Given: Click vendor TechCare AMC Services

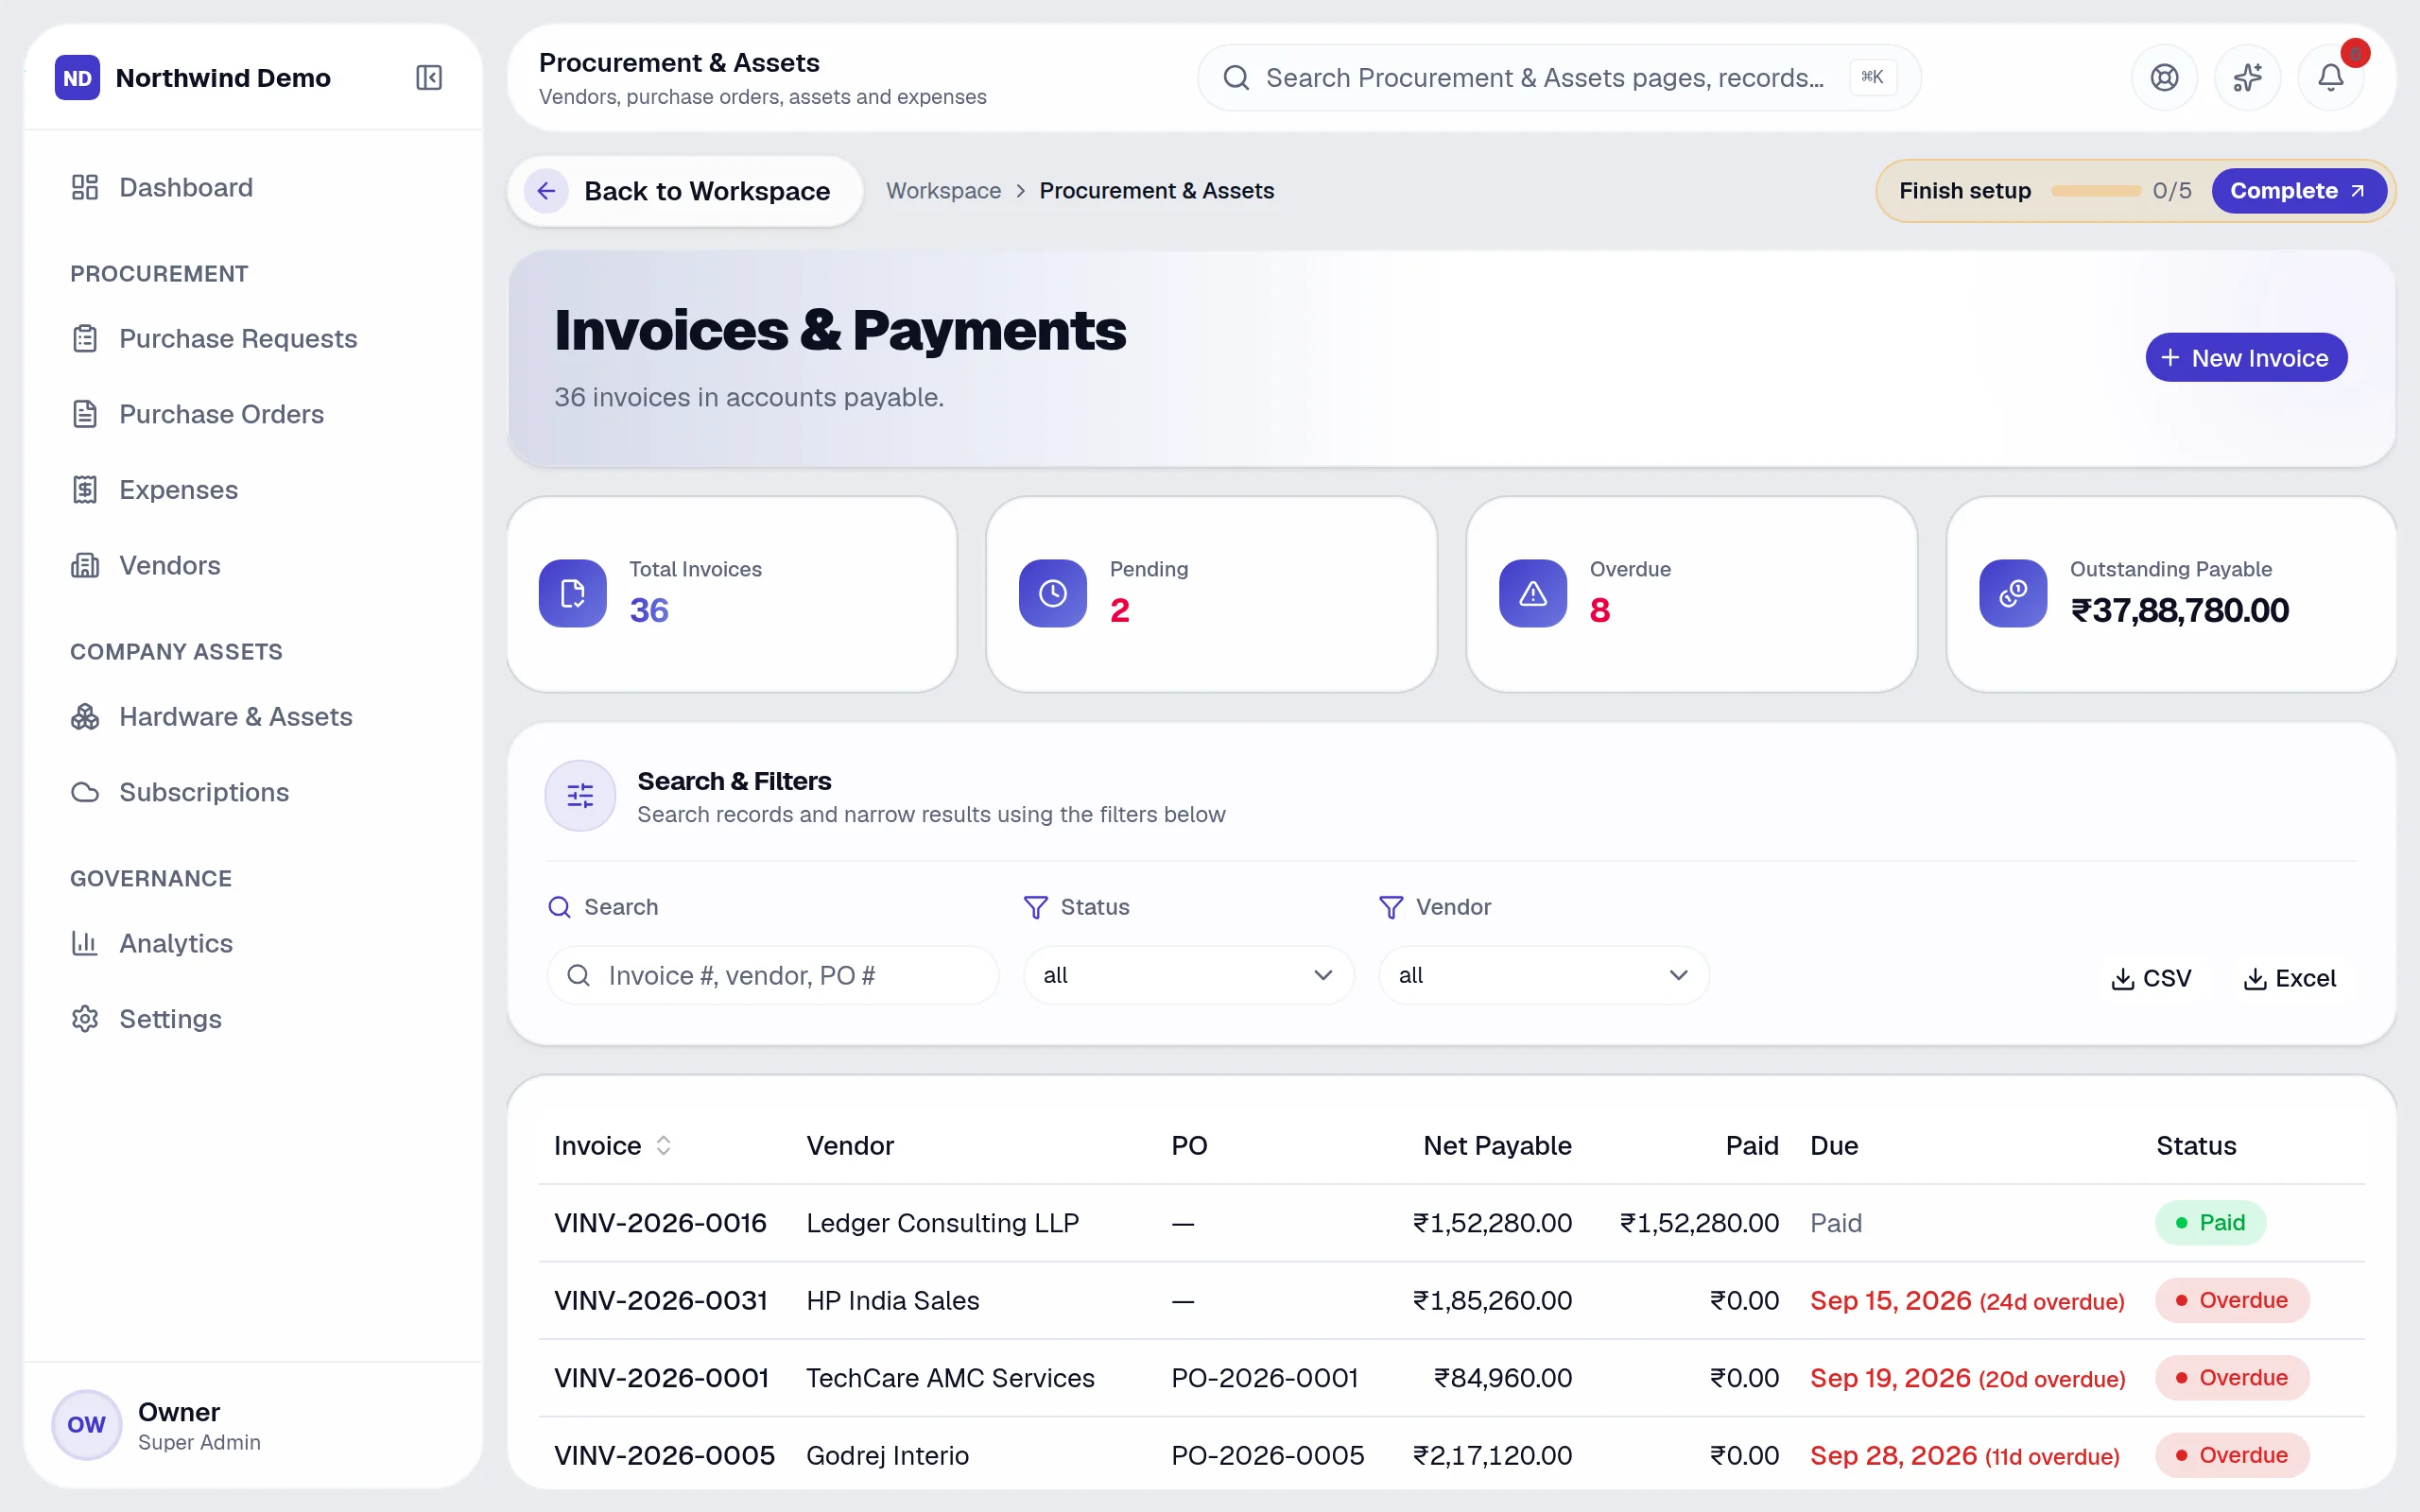Looking at the screenshot, I should click(950, 1378).
